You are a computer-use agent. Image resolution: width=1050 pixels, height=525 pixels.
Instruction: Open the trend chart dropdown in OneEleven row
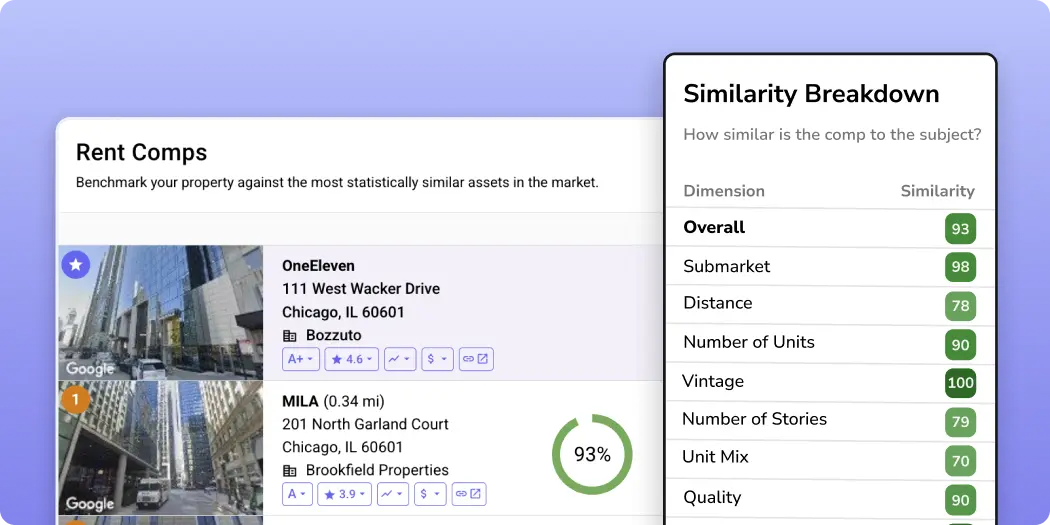click(x=400, y=359)
